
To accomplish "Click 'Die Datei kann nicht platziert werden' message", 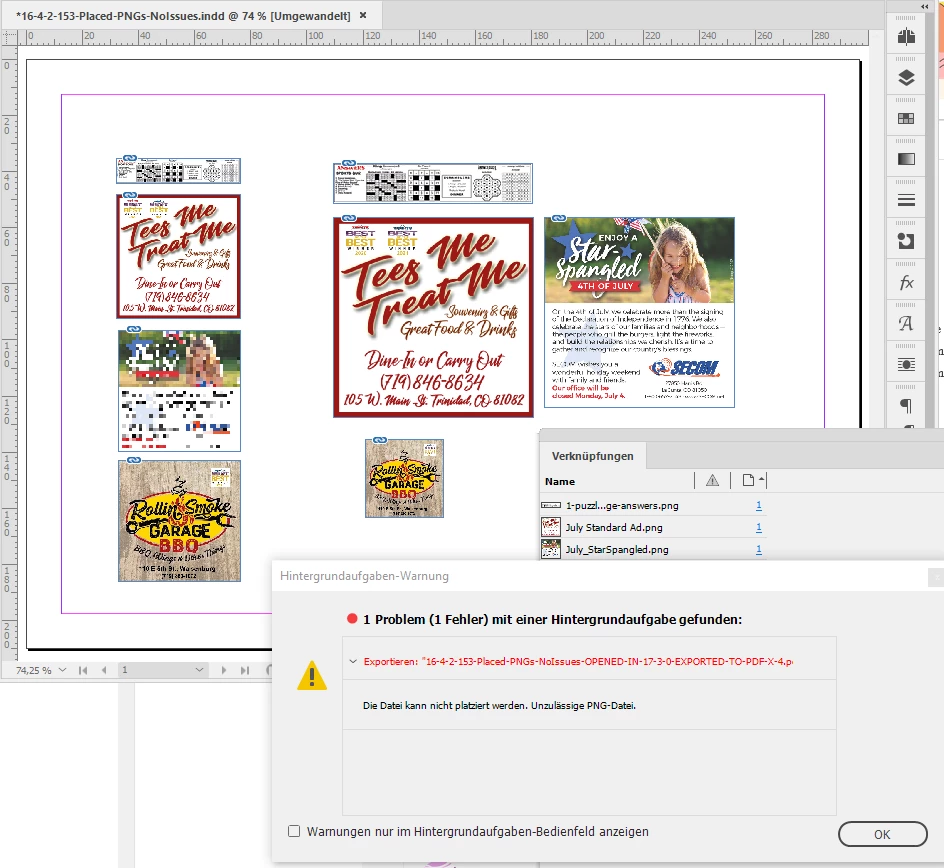I will [499, 705].
